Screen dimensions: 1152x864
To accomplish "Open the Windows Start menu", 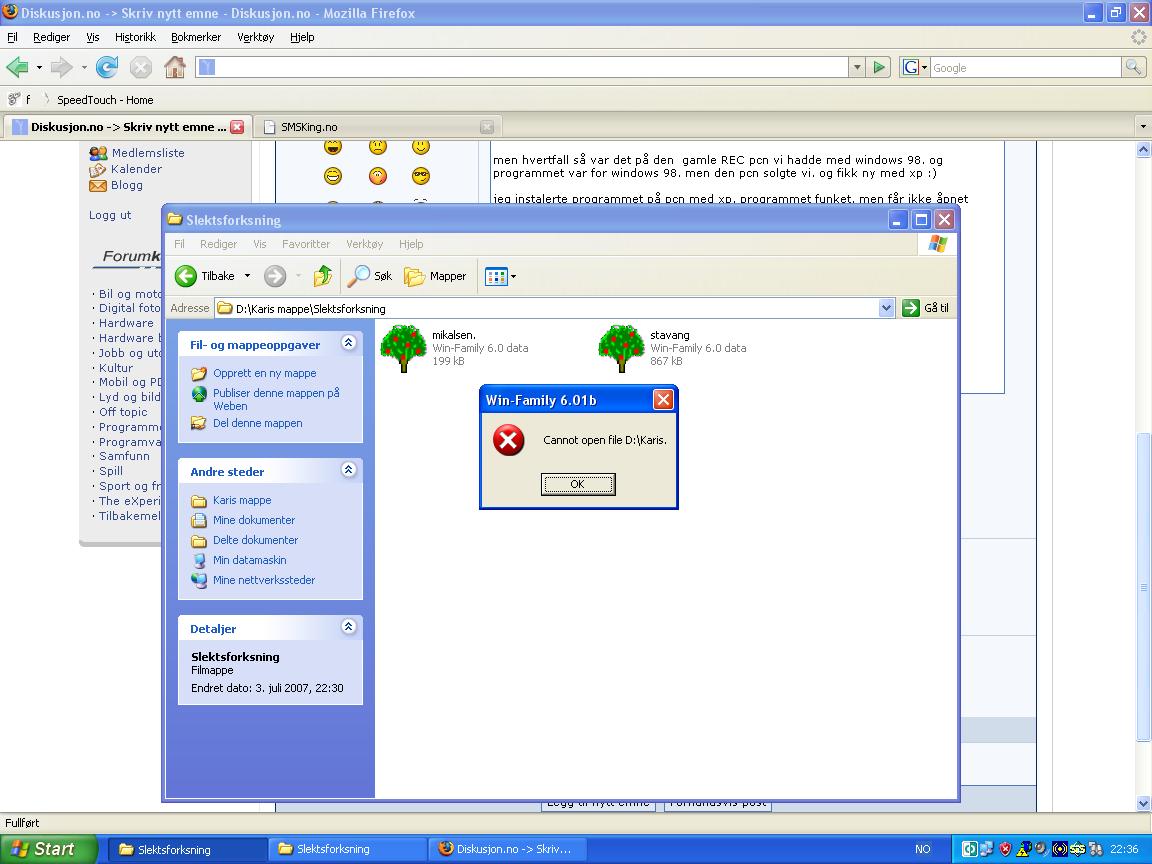I will pos(48,849).
